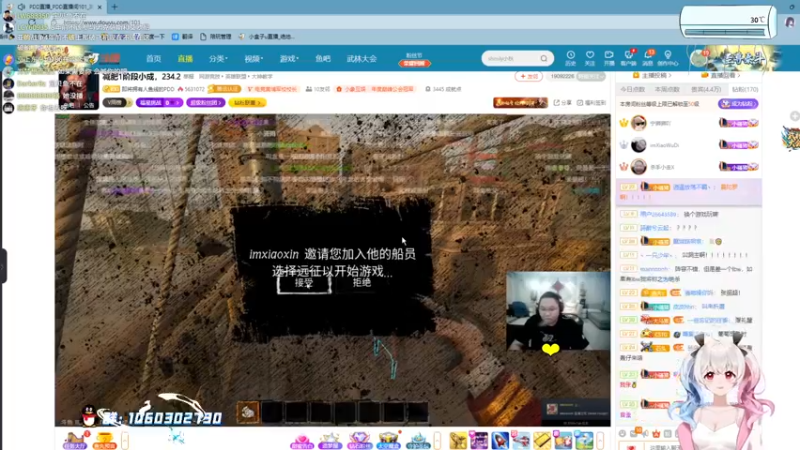Expand the 分类 category dropdown
Screen dimensions: 800x450
pos(218,59)
